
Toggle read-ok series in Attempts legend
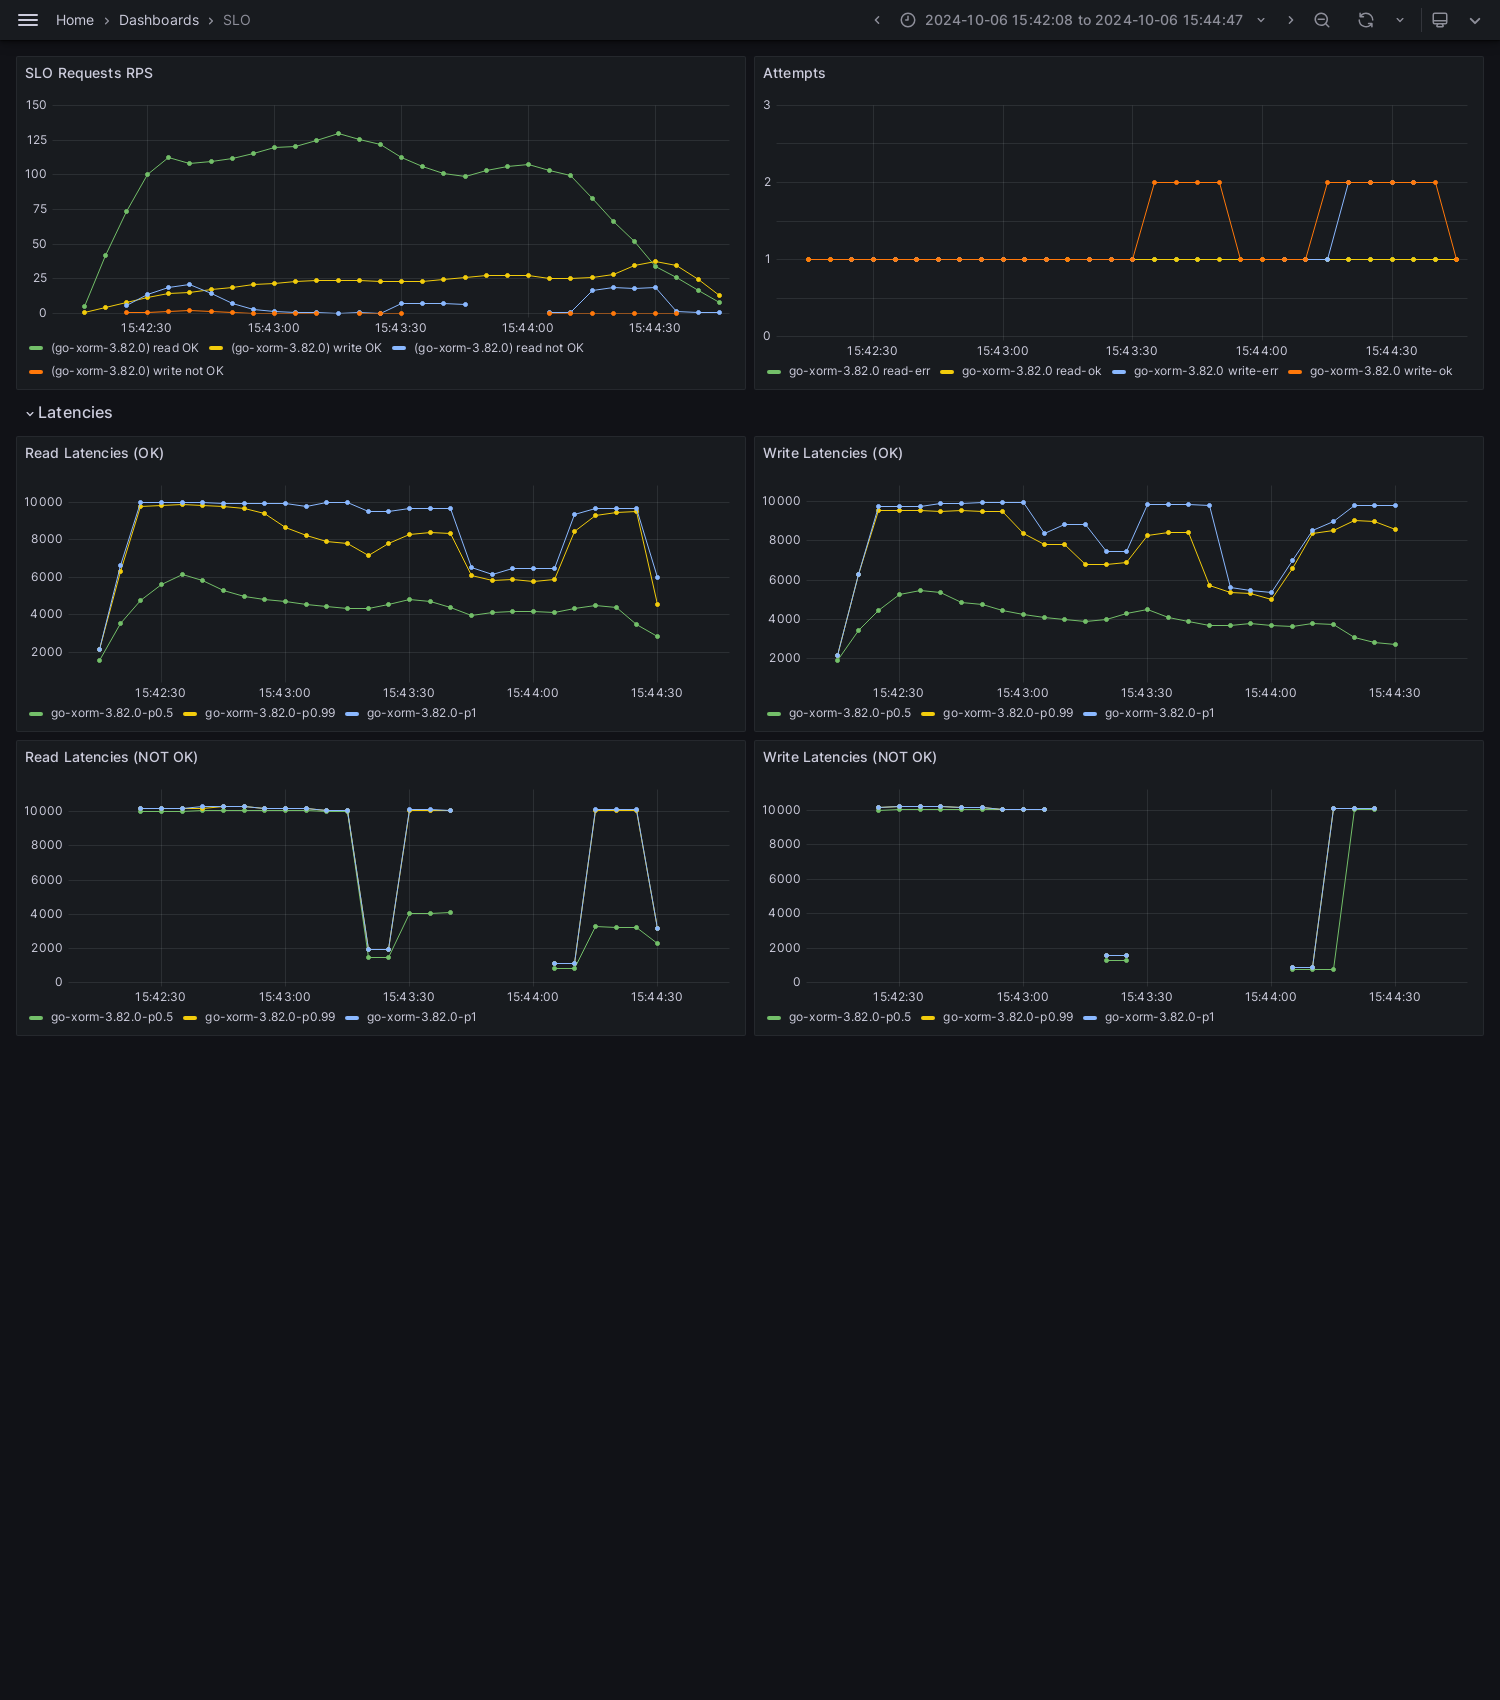pyautogui.click(x=1031, y=371)
